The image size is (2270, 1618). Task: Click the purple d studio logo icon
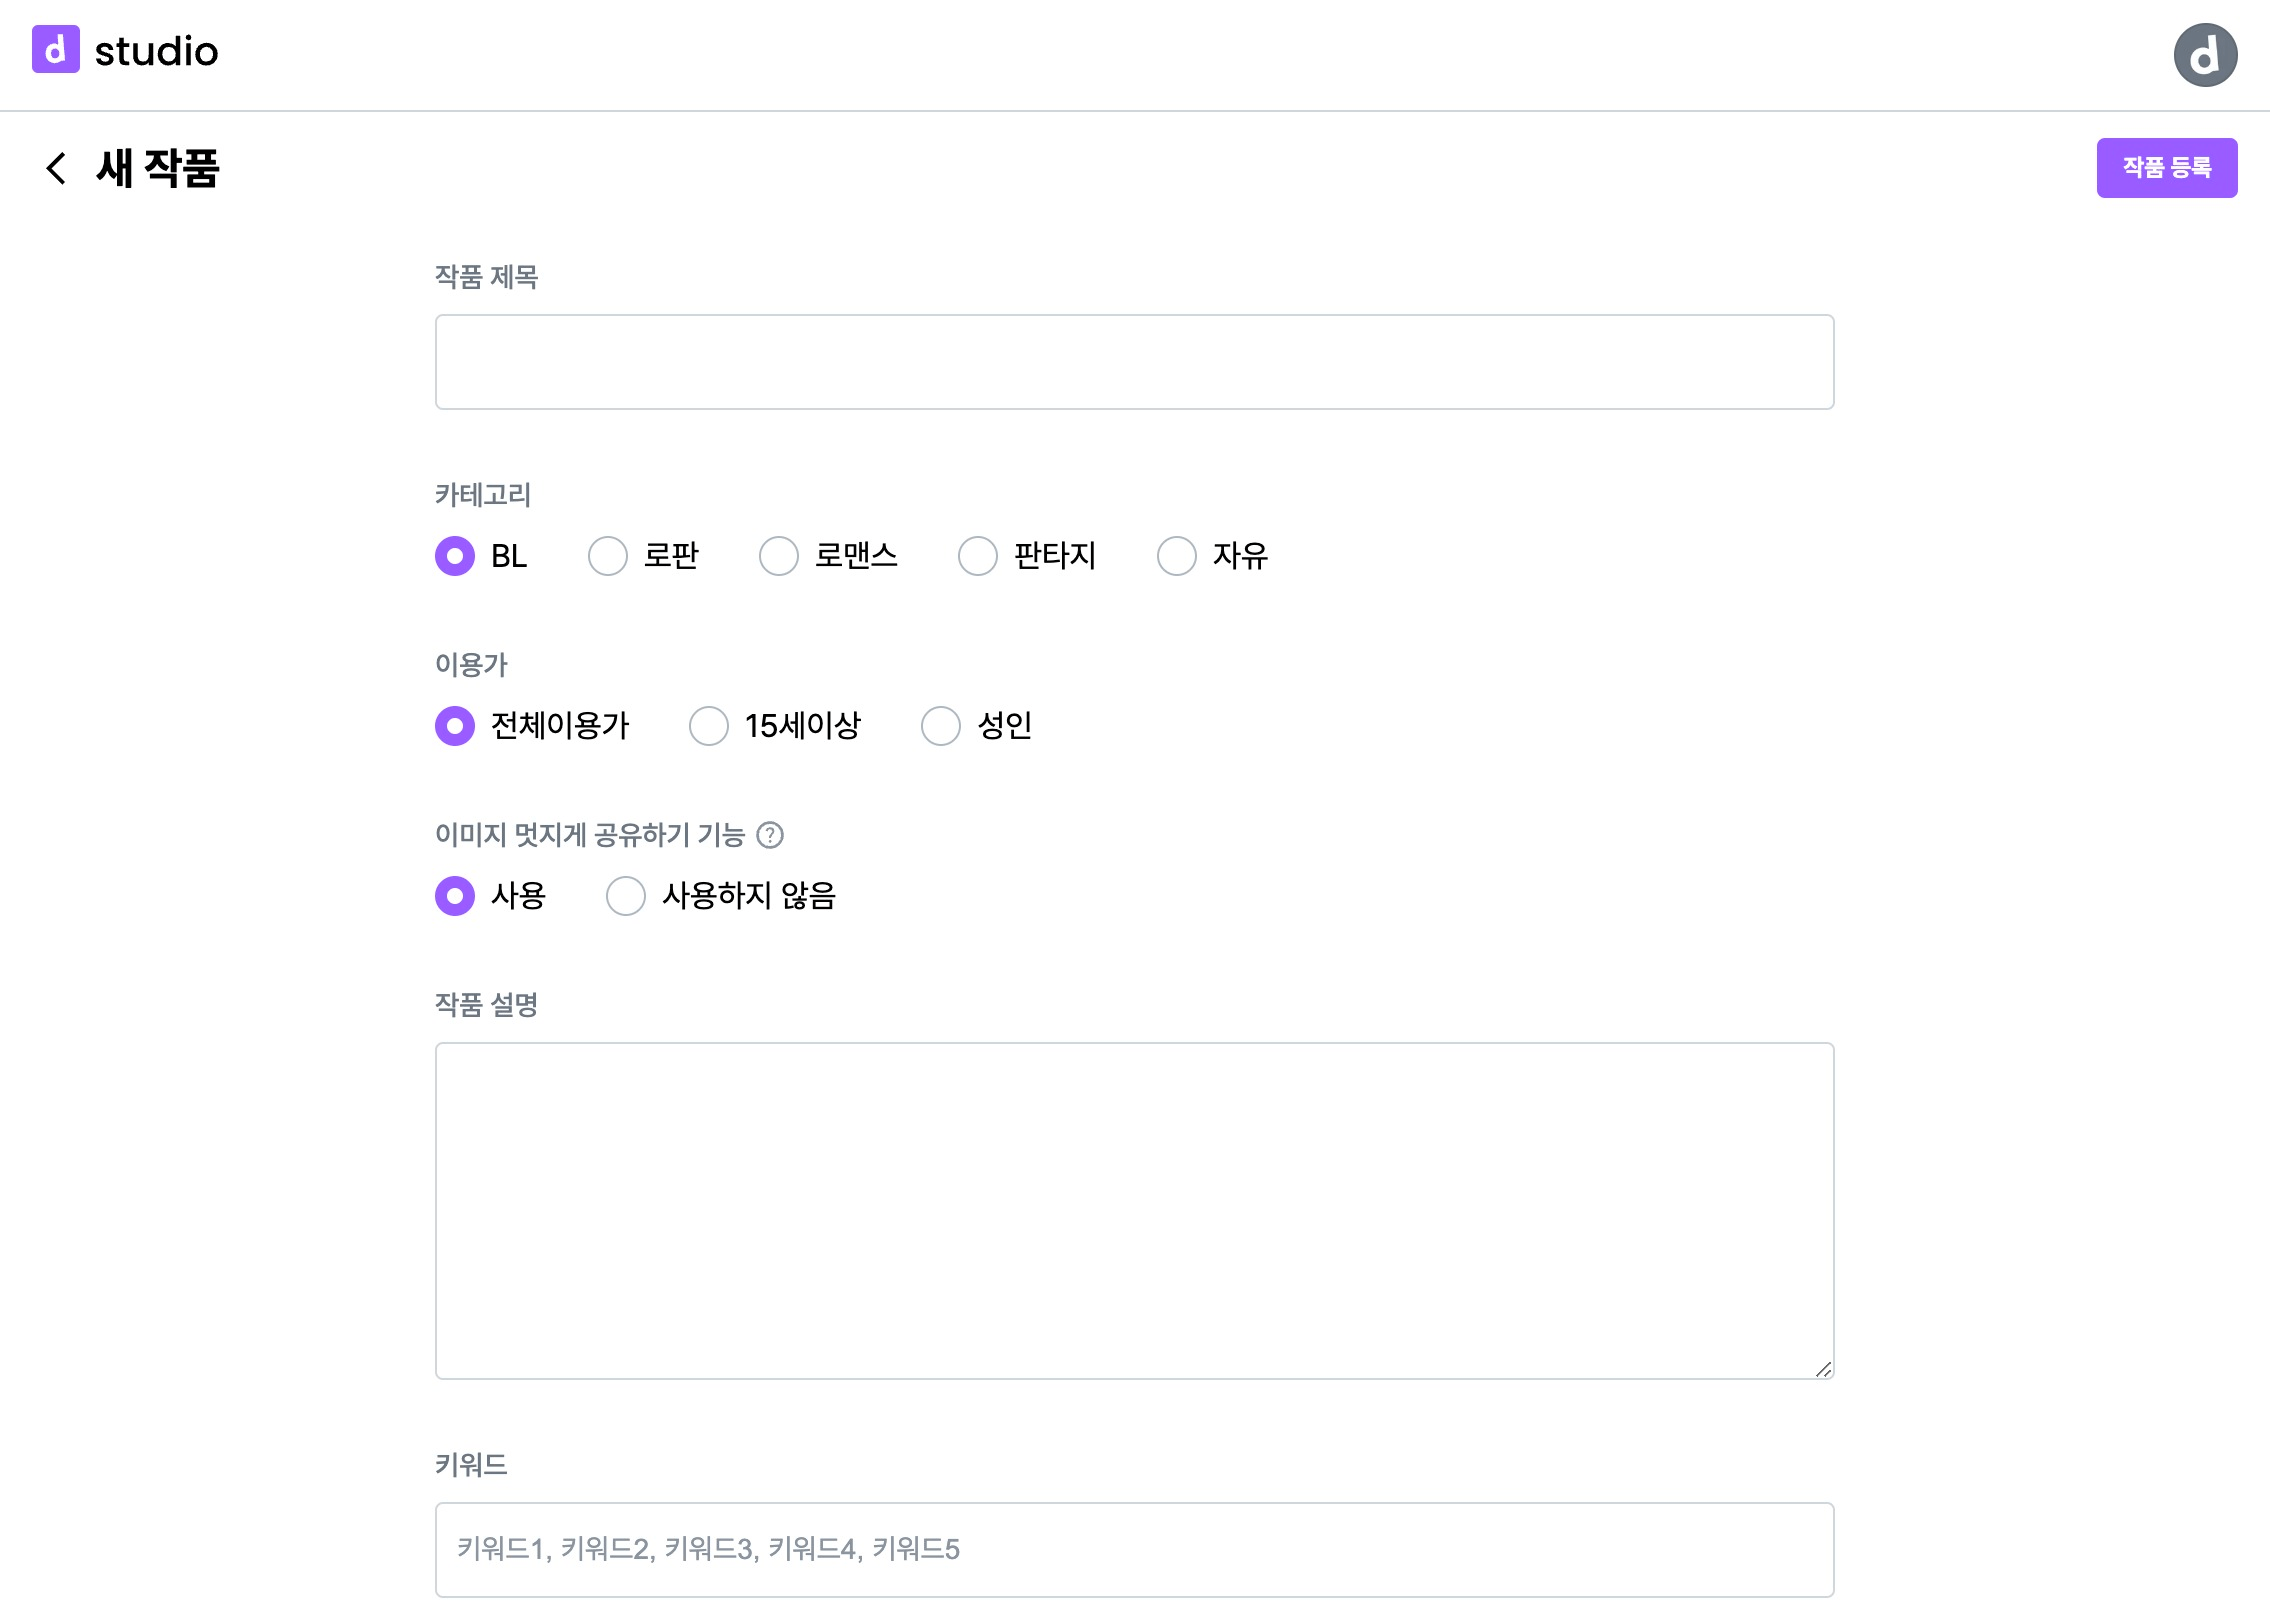(55, 50)
